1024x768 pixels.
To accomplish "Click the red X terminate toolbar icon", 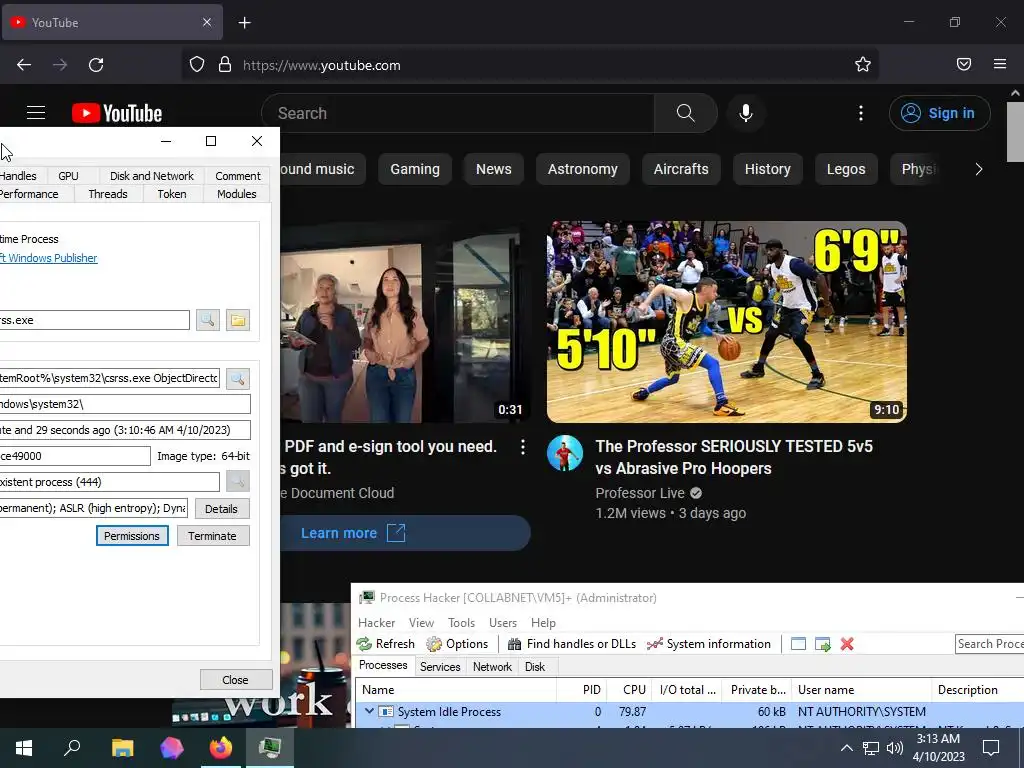I will [x=847, y=644].
